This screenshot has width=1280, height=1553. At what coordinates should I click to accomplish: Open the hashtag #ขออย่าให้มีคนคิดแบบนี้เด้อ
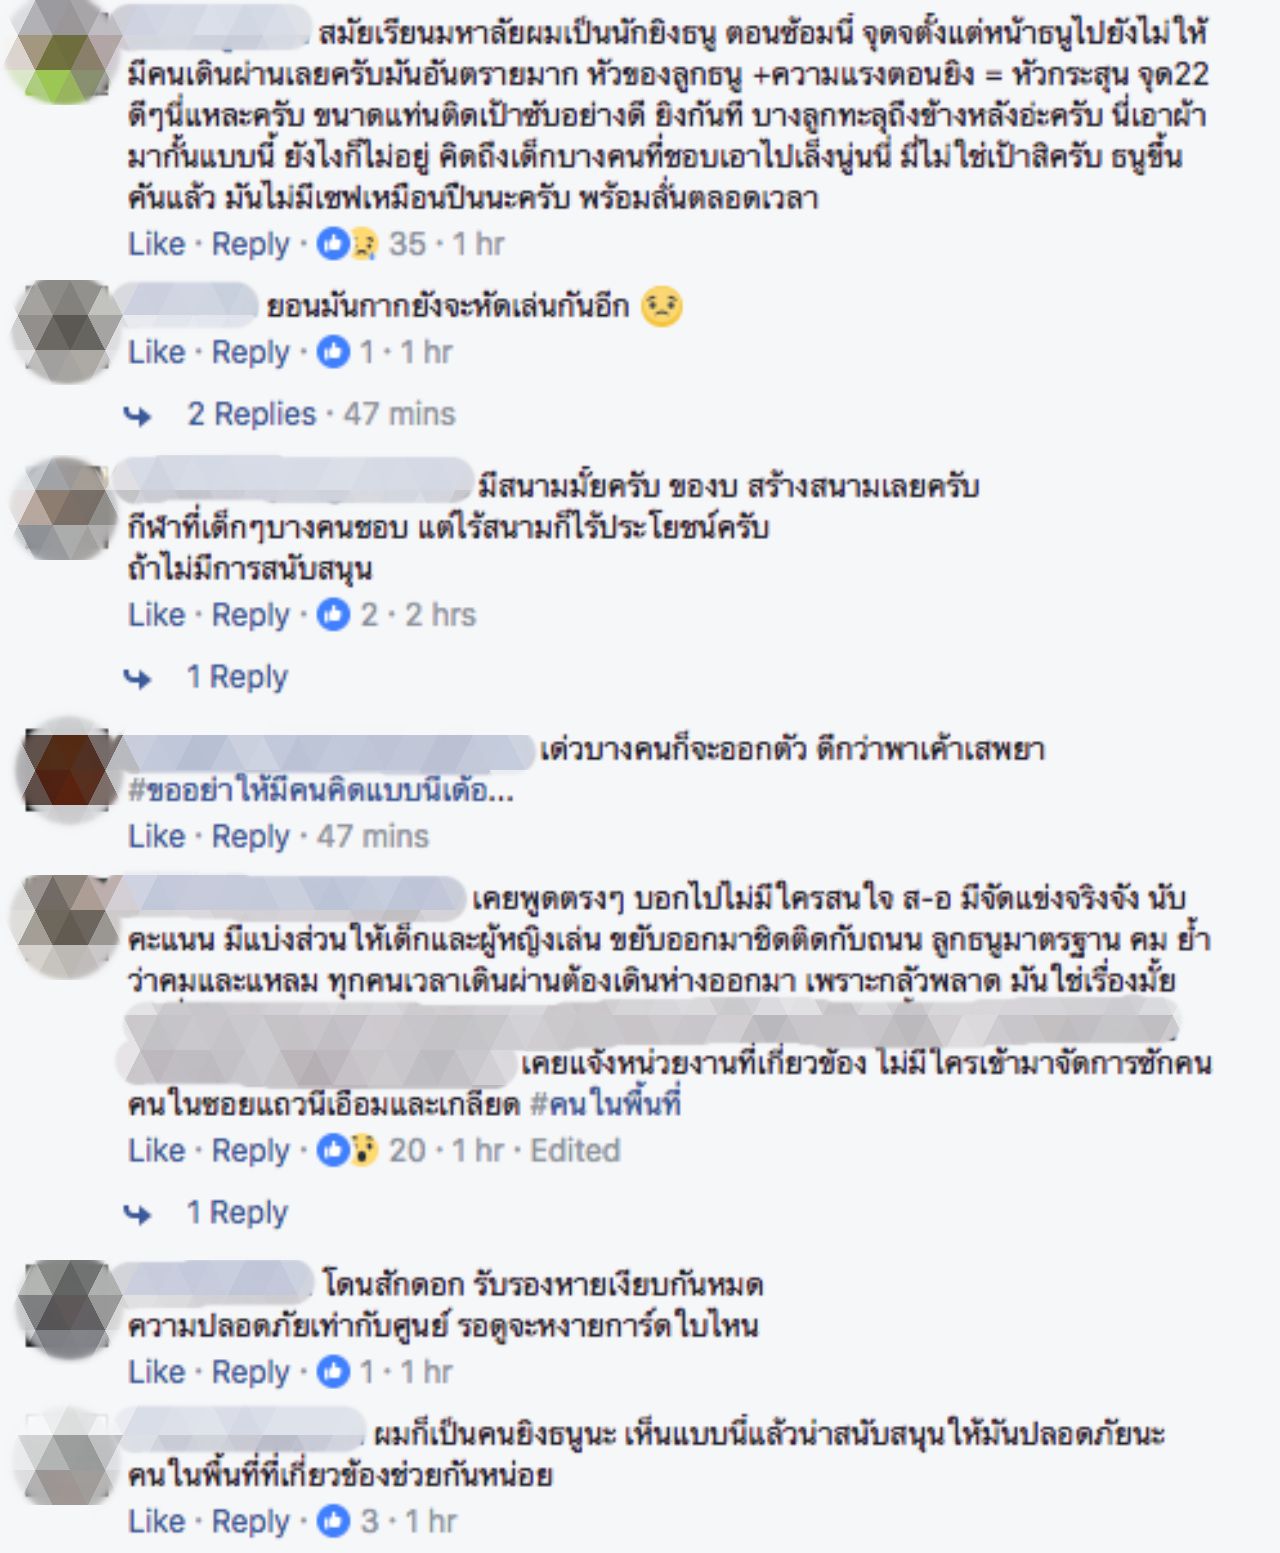point(321,791)
